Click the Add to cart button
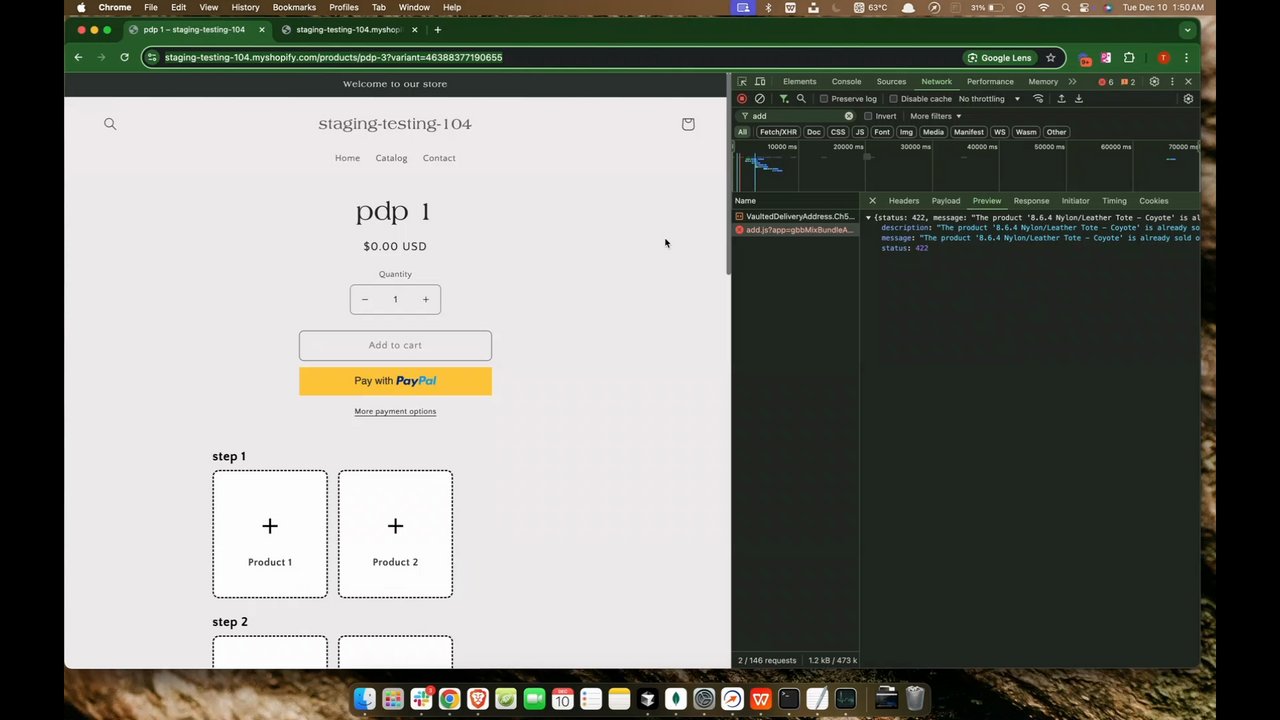 coord(395,345)
